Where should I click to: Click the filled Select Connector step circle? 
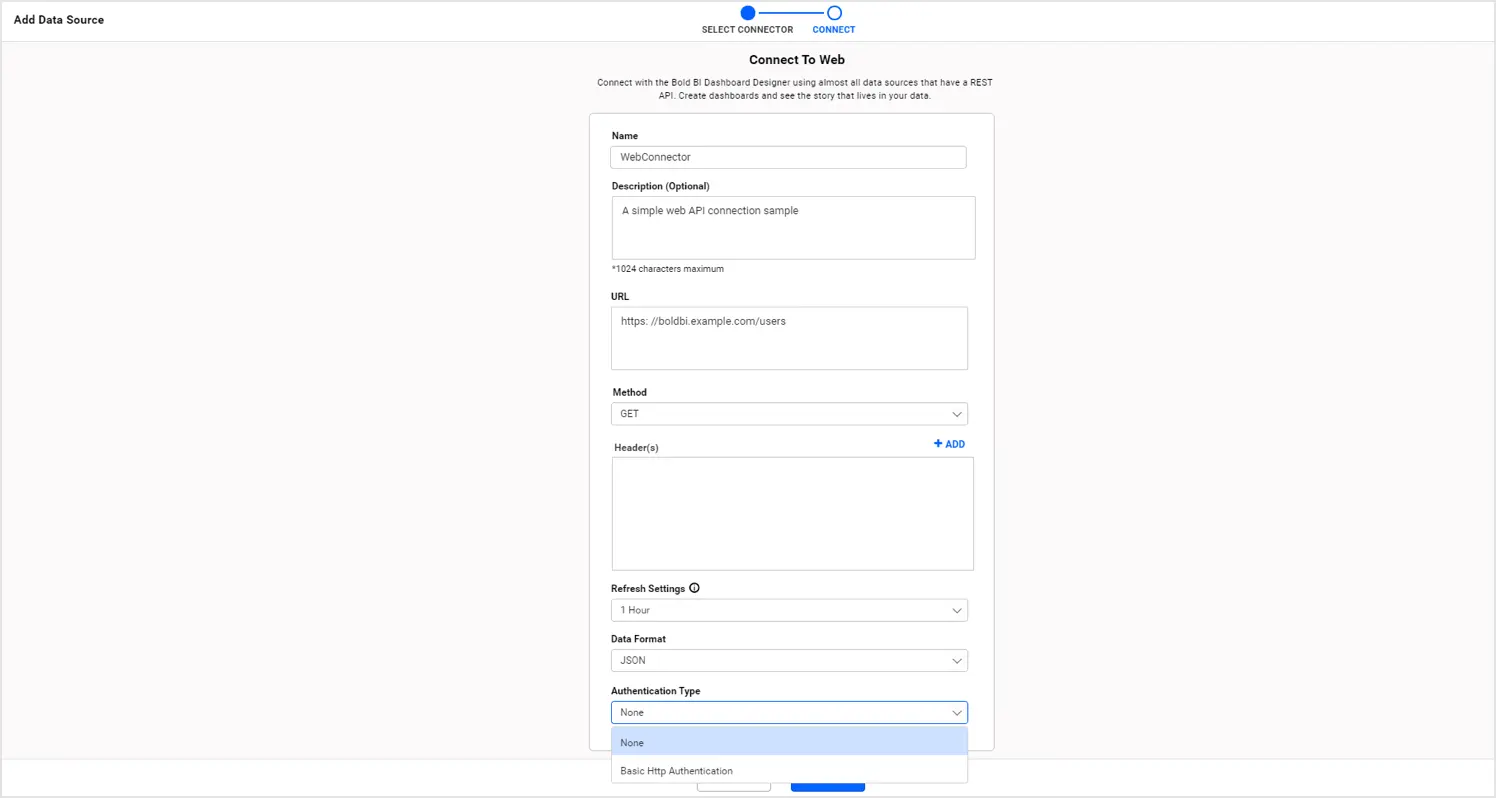(747, 13)
